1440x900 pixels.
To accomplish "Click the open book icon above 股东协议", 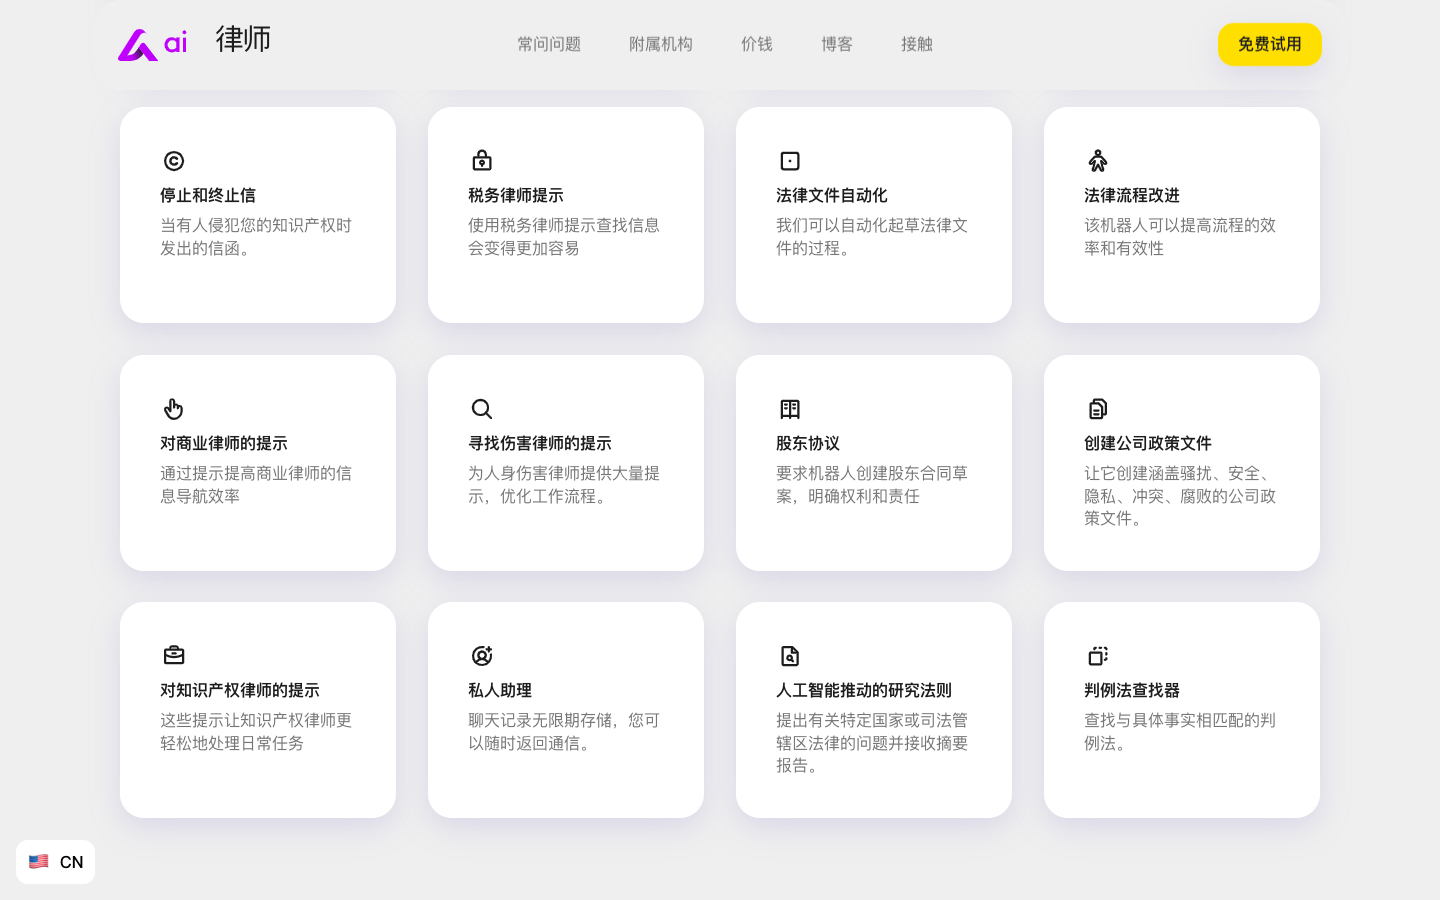I will 790,409.
